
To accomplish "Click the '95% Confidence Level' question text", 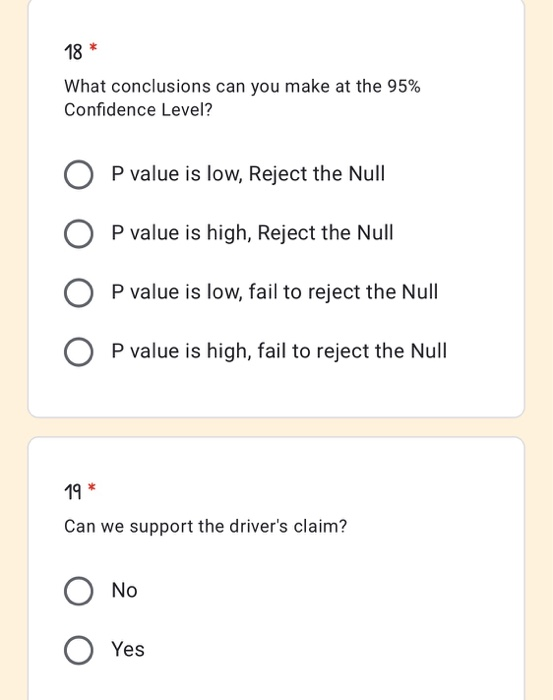I will [242, 98].
